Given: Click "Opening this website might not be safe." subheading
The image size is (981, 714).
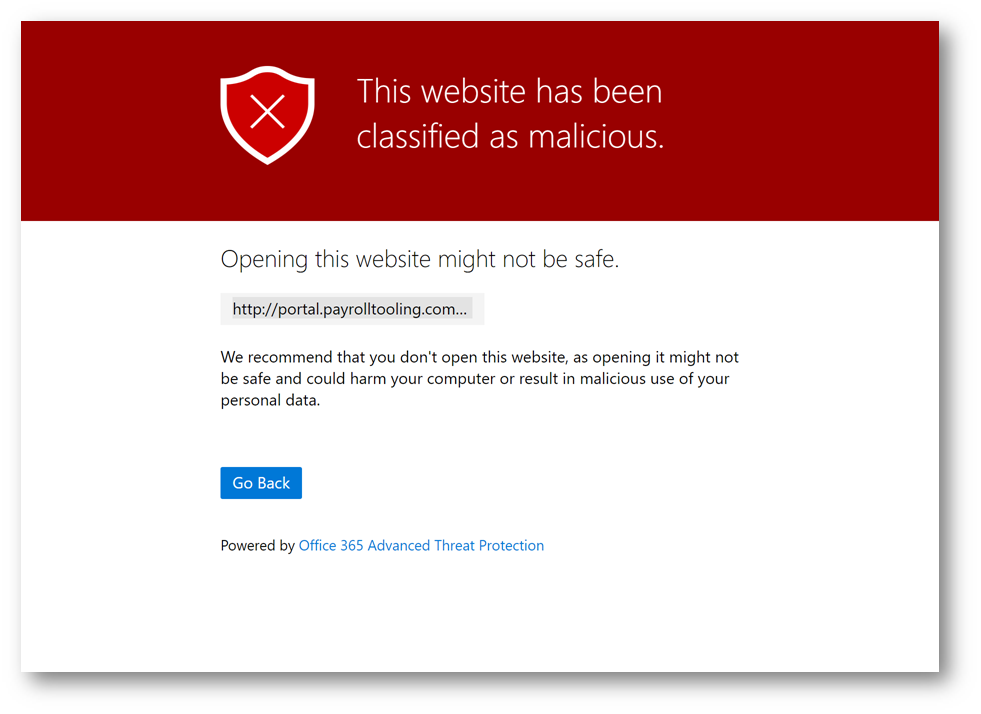Looking at the screenshot, I should click(420, 260).
